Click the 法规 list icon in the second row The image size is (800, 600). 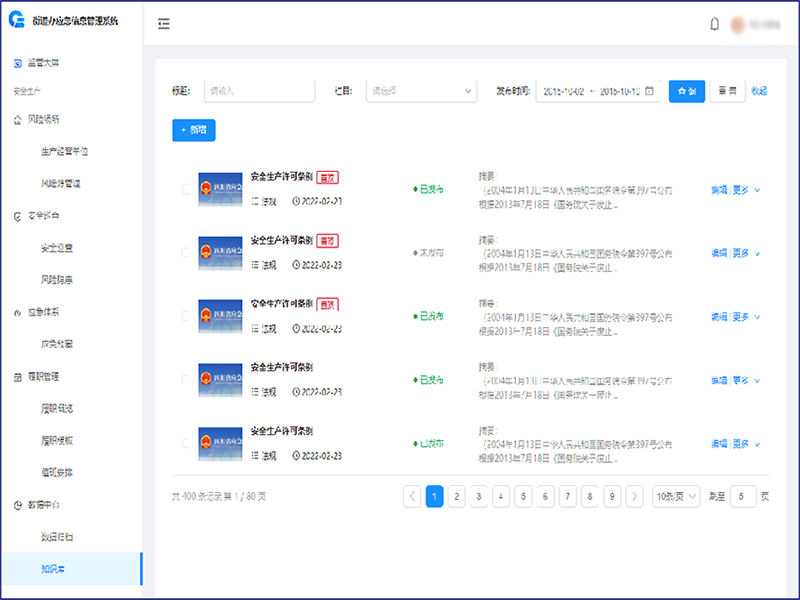255,265
